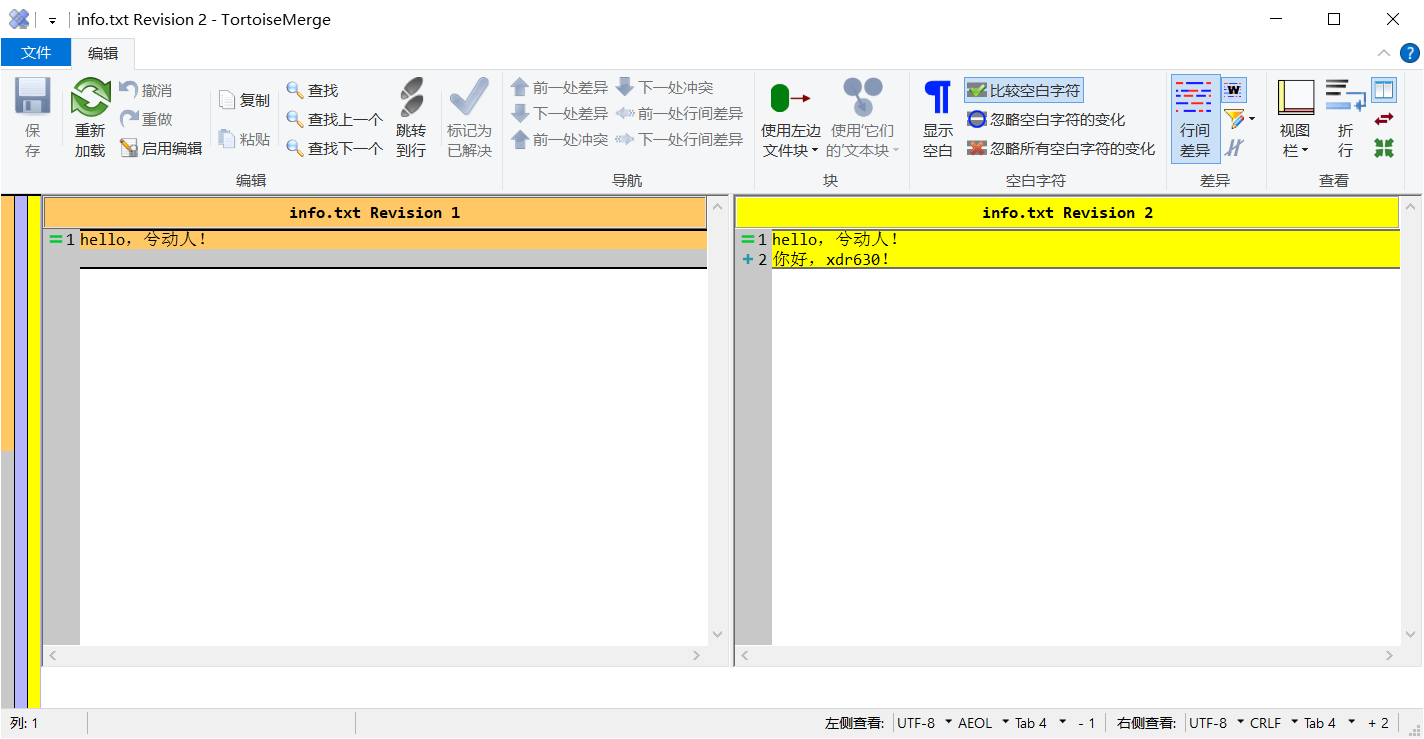Viewport: 1424px width, 739px height.
Task: Open left view Tab 4 dropdown
Action: [x=1039, y=723]
